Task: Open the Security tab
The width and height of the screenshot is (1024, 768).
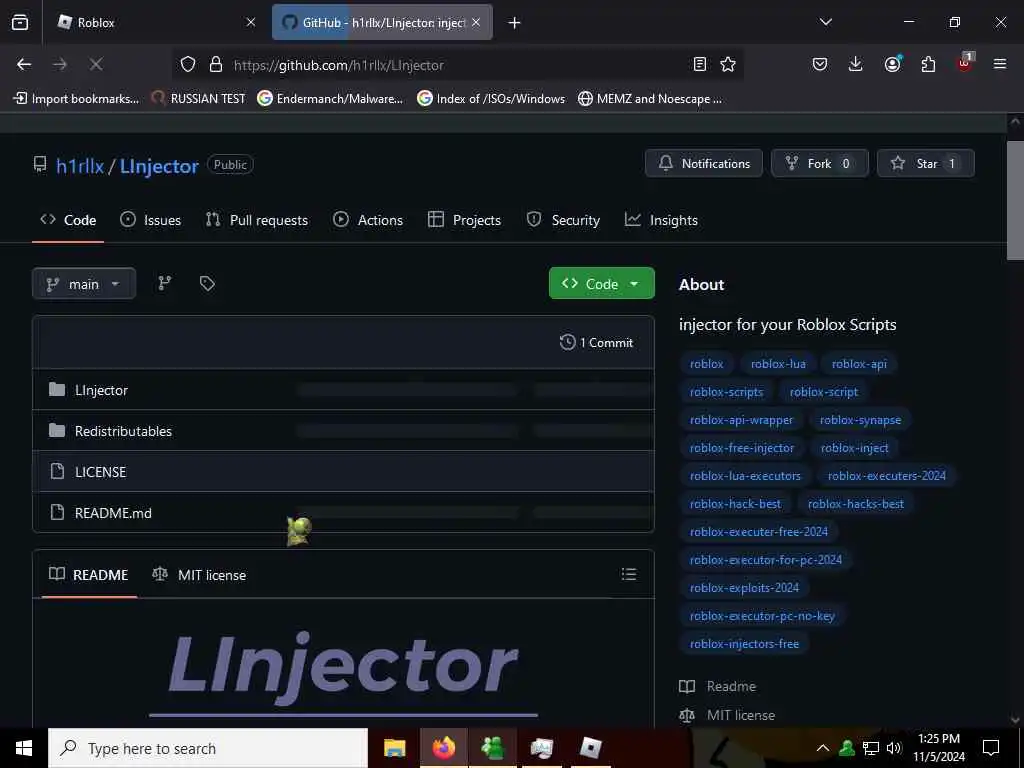Action: [563, 220]
